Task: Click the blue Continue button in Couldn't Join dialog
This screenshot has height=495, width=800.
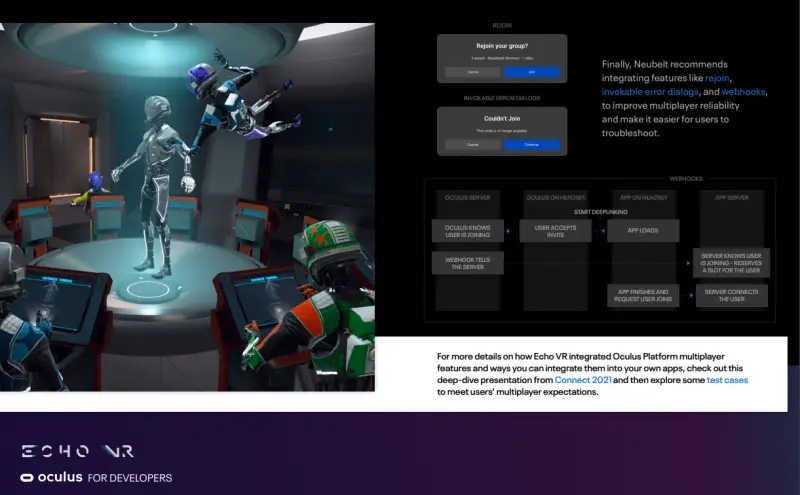Action: [531, 144]
